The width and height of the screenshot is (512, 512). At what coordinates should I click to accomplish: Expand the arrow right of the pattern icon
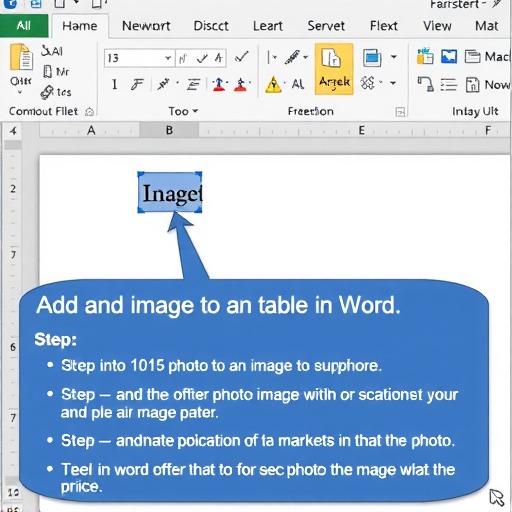(x=393, y=83)
